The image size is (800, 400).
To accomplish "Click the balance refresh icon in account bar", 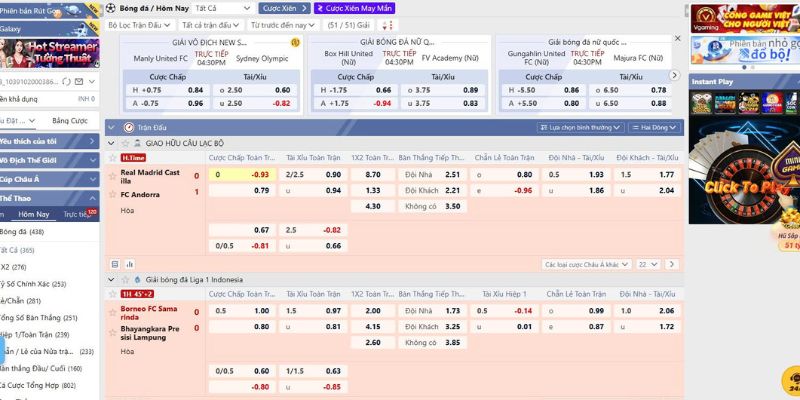I will pos(66,81).
